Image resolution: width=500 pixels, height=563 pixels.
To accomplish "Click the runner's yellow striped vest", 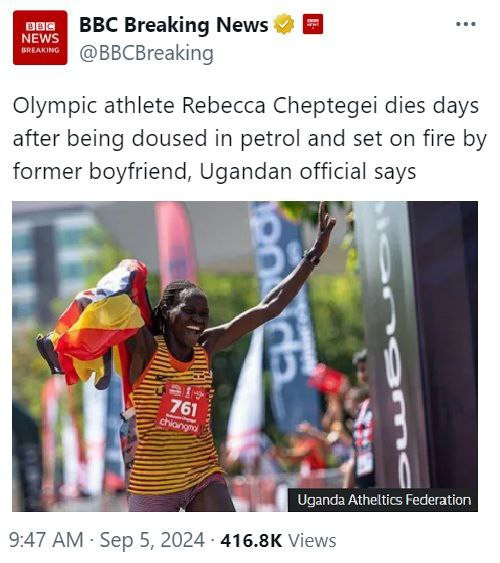I will 174,417.
